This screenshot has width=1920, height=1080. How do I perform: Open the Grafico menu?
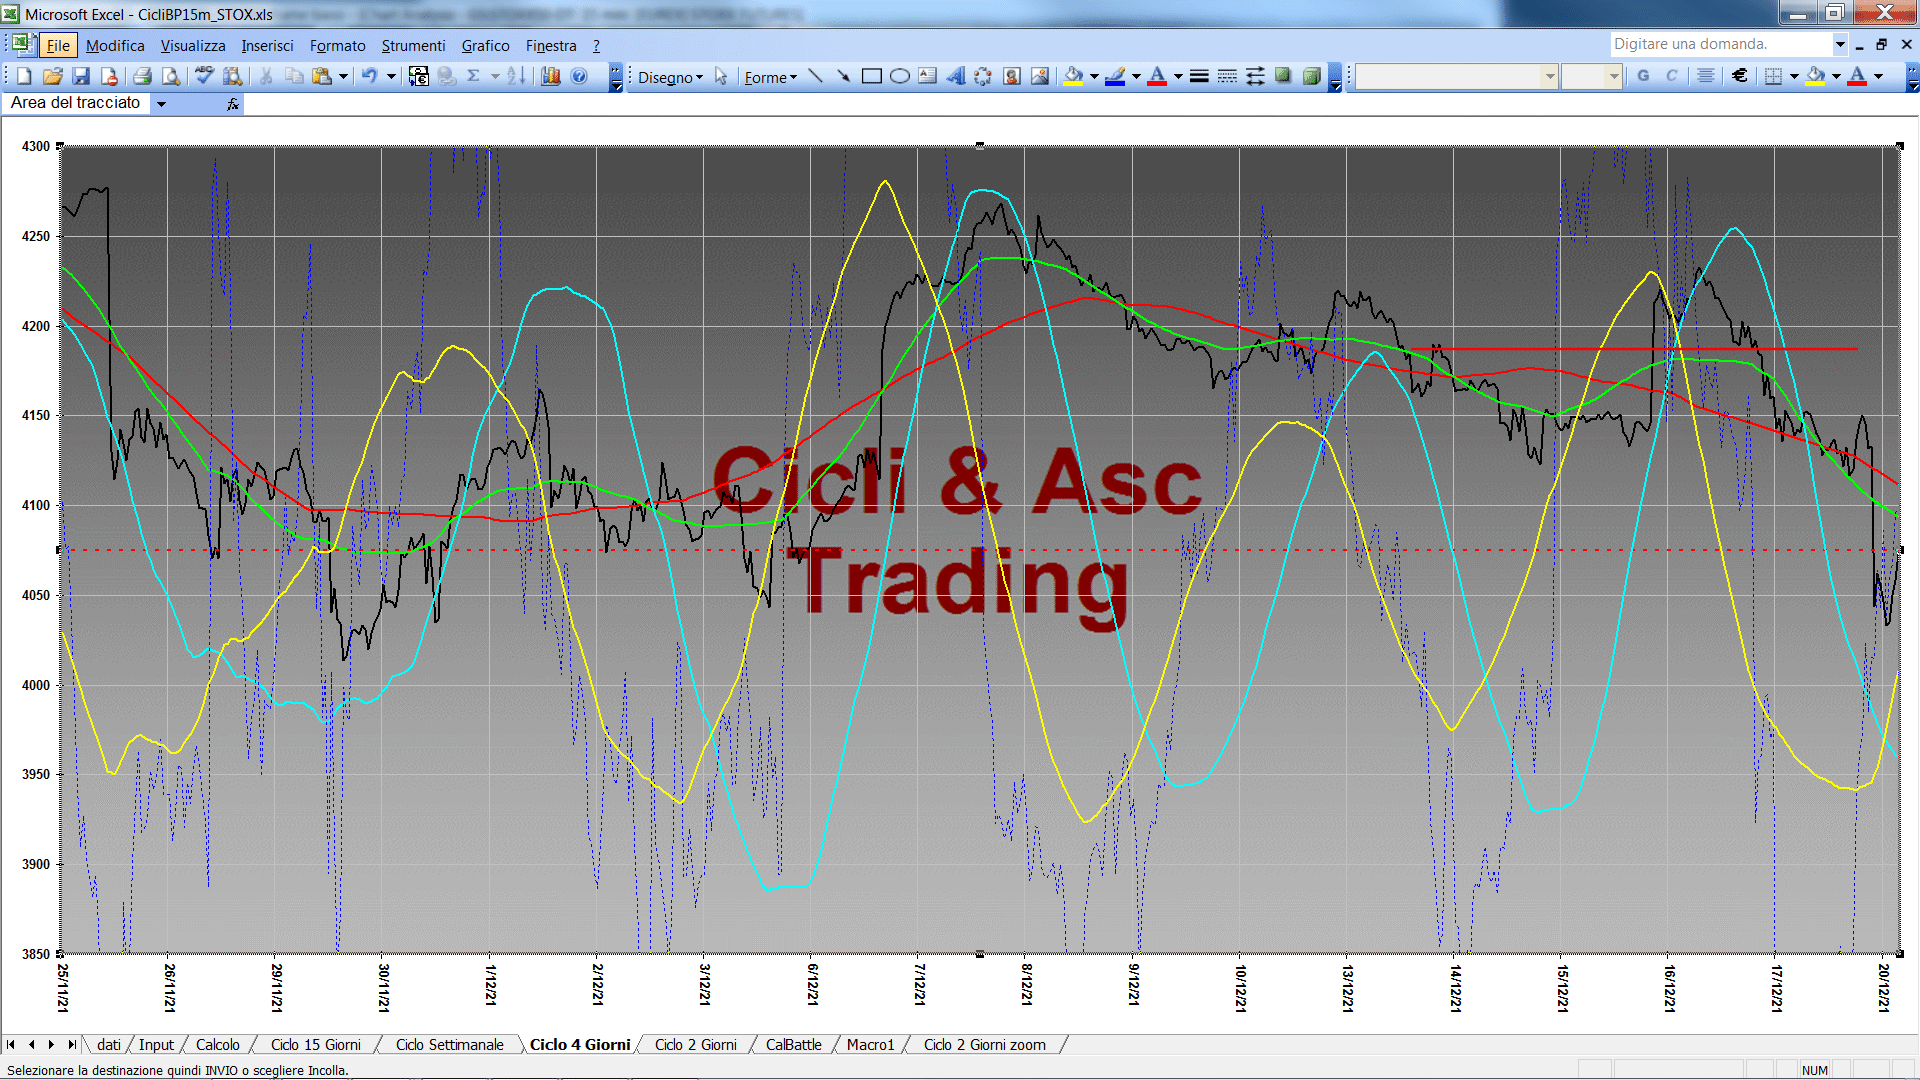coord(485,45)
